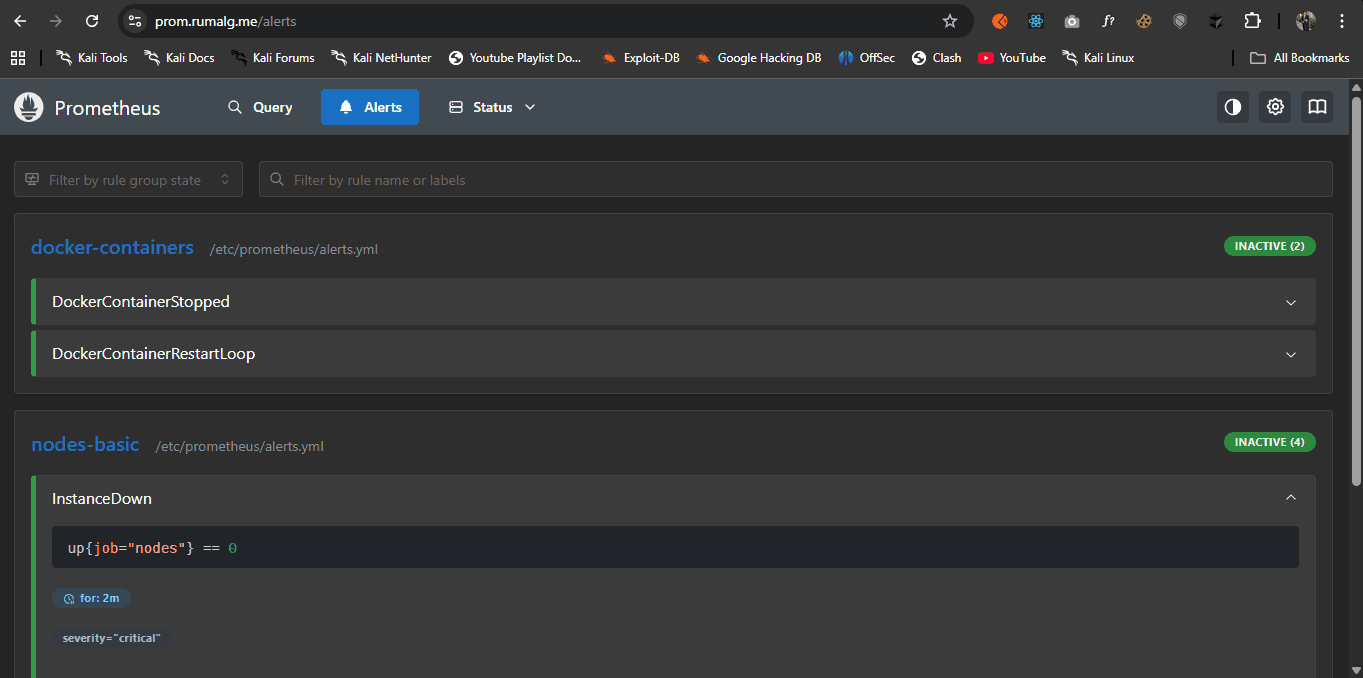
Task: Reload the page using browser refresh icon
Action: coord(92,21)
